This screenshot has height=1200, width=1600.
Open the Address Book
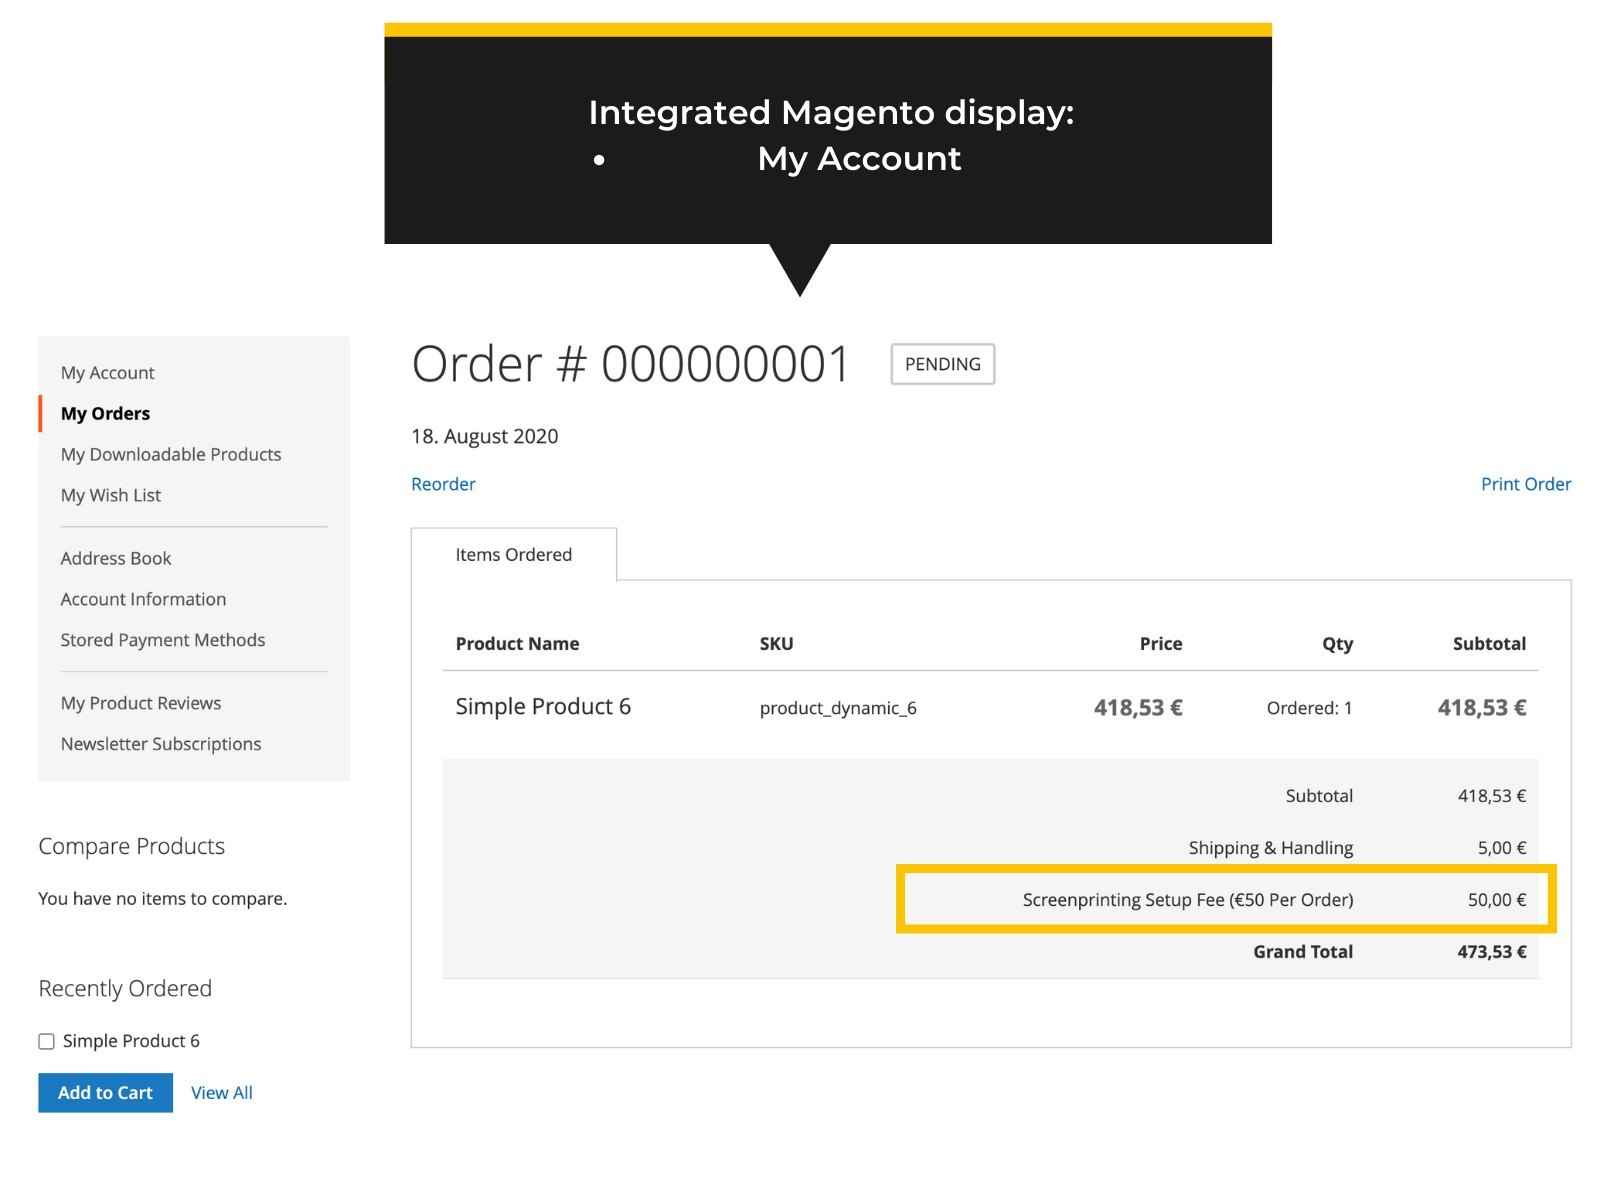[x=115, y=557]
